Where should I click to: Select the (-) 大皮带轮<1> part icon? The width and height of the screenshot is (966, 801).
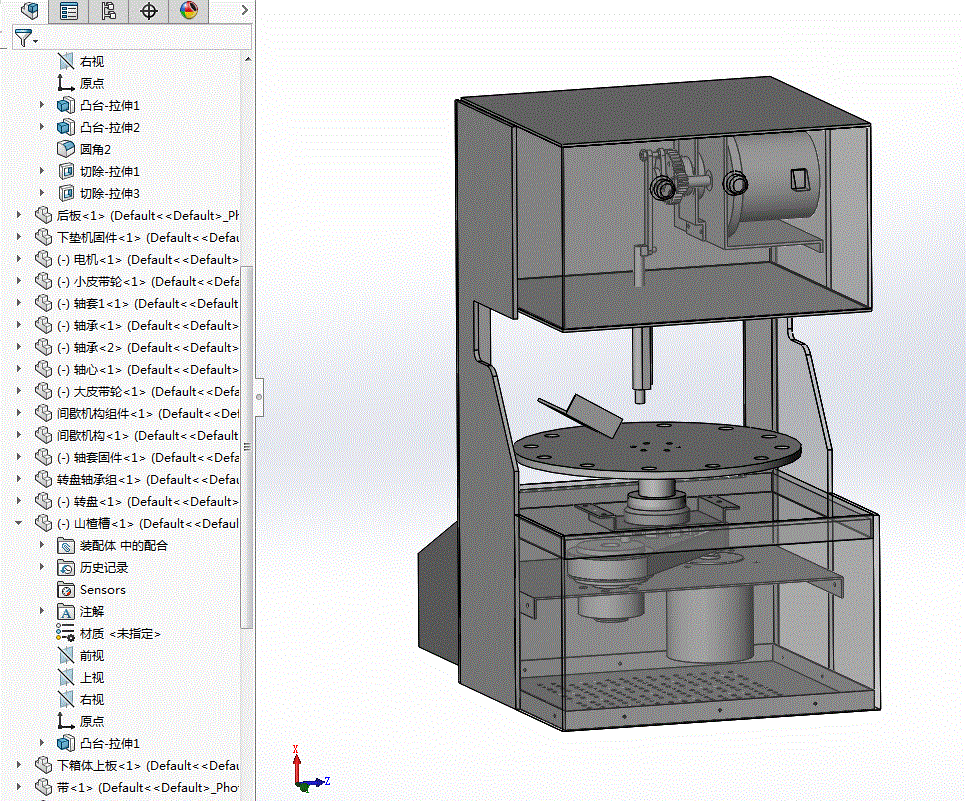pos(43,391)
